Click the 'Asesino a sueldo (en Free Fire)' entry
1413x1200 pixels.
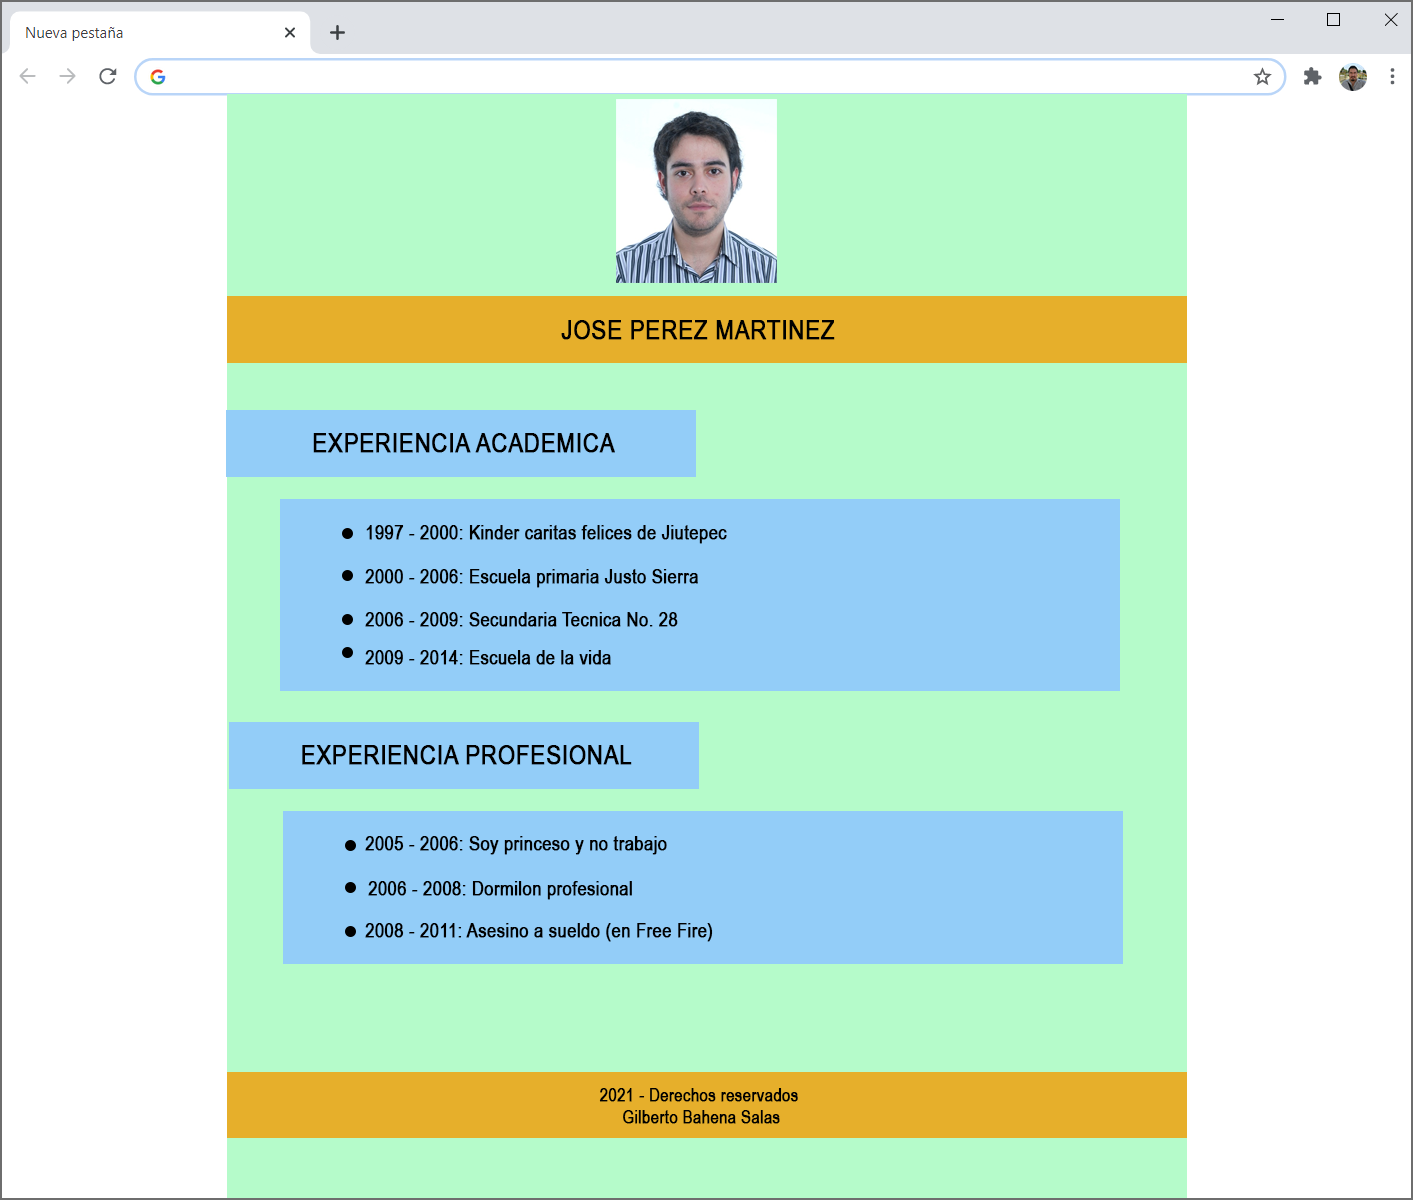pos(538,931)
